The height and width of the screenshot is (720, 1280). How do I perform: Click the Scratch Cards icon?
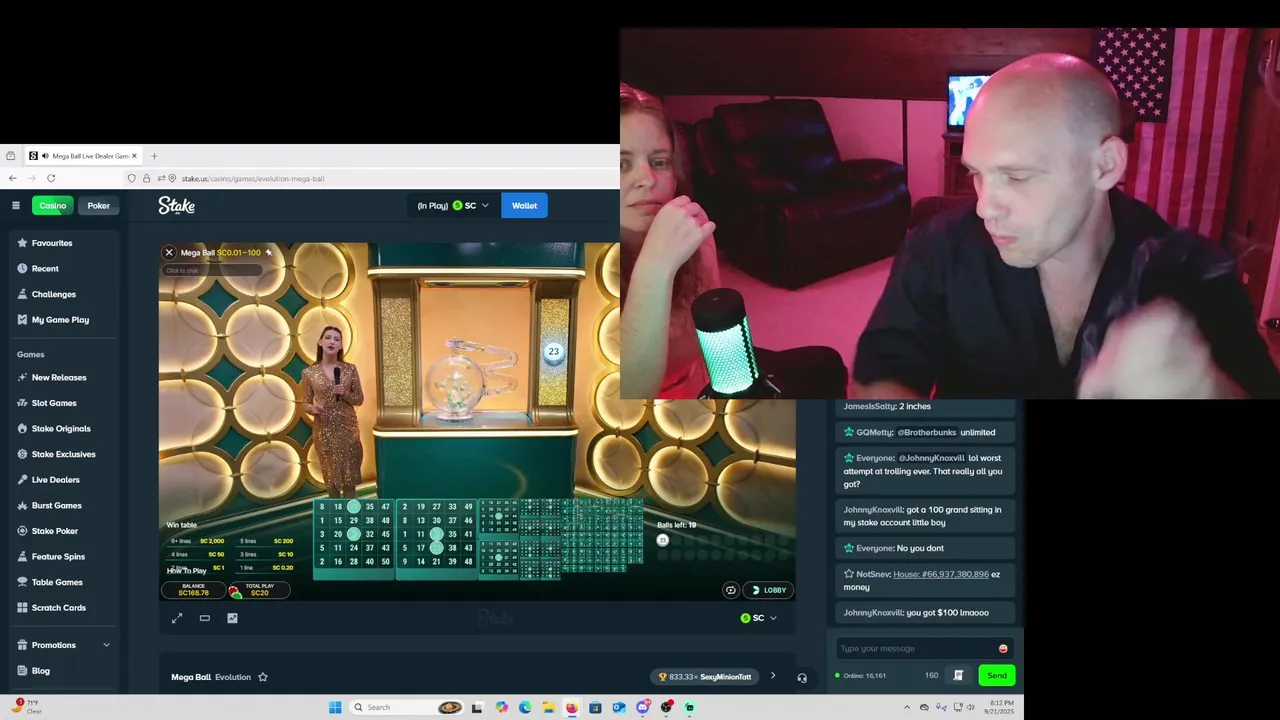pyautogui.click(x=22, y=608)
